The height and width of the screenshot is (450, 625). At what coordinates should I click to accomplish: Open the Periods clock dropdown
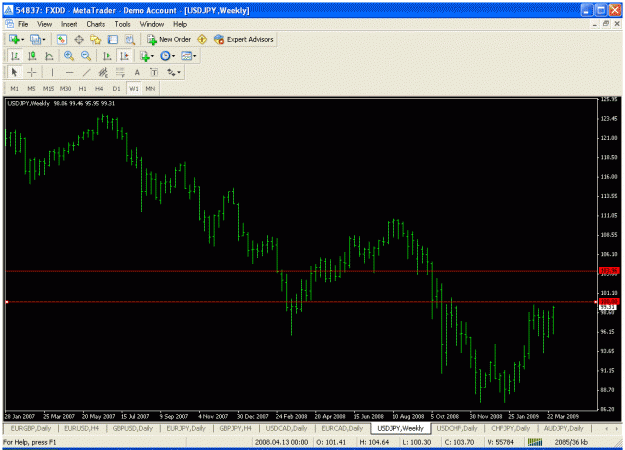167,56
